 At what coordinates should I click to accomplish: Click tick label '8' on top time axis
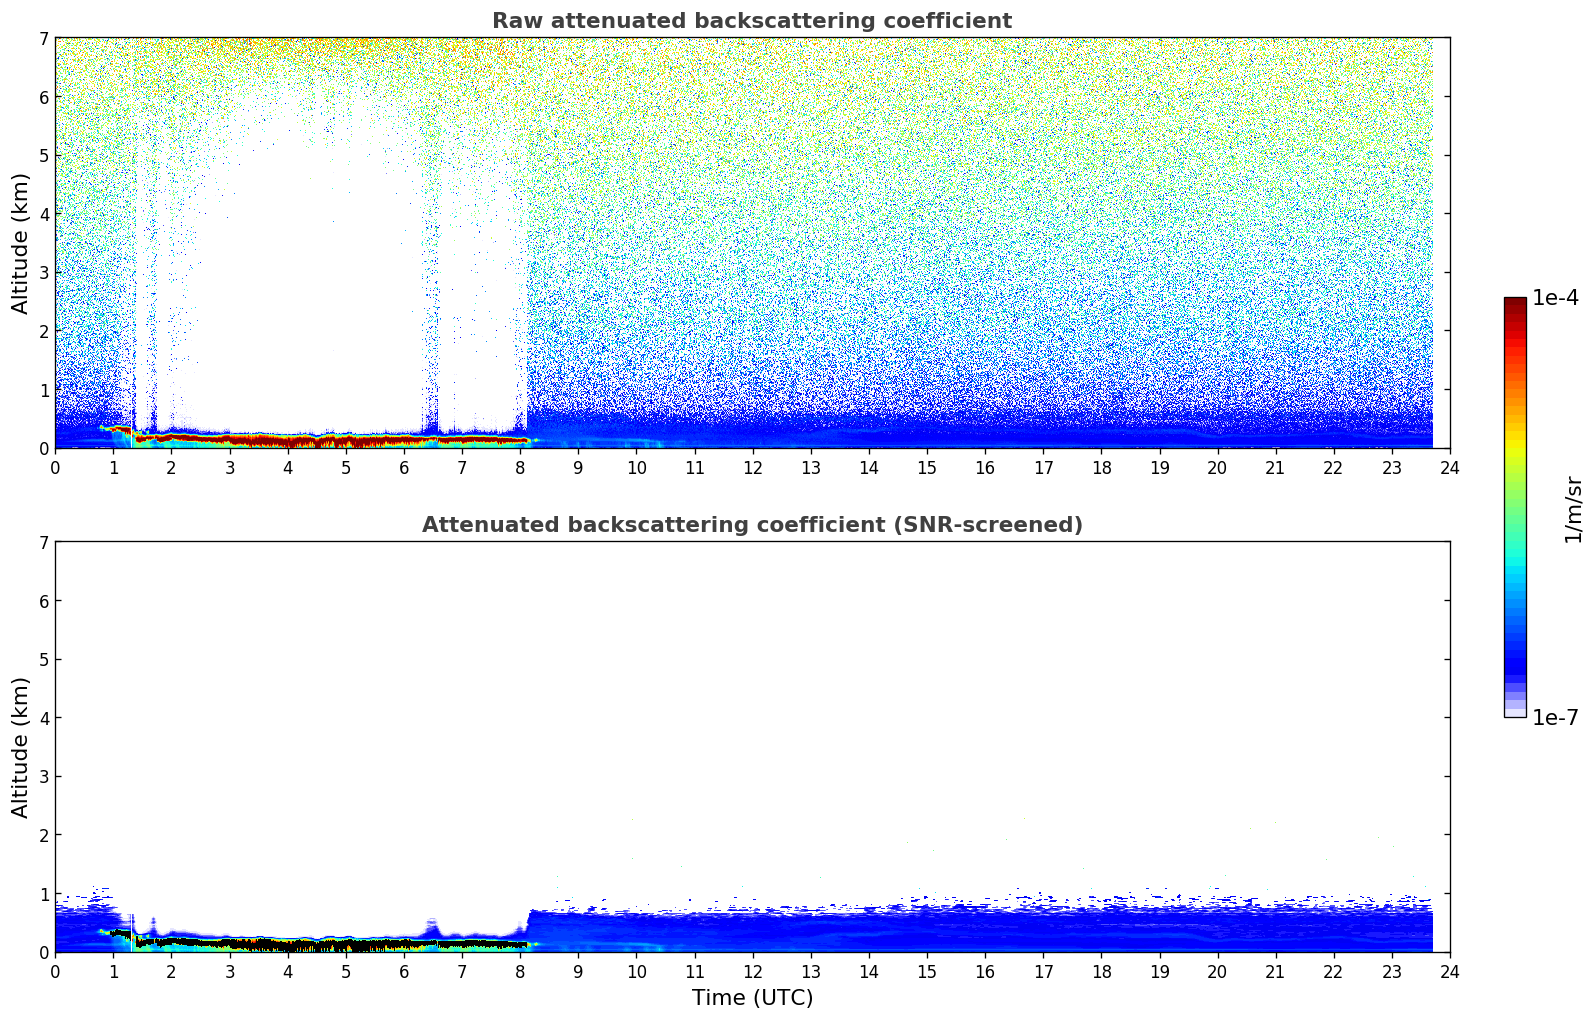coord(520,467)
